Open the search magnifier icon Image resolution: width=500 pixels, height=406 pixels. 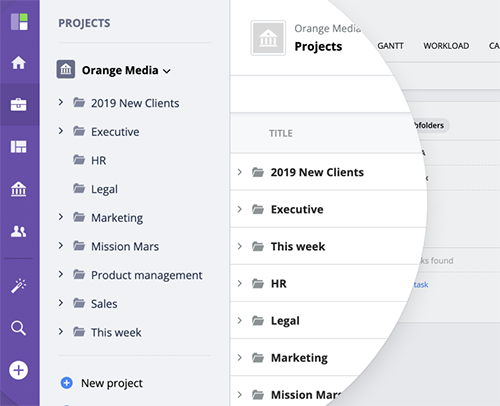coord(19,328)
